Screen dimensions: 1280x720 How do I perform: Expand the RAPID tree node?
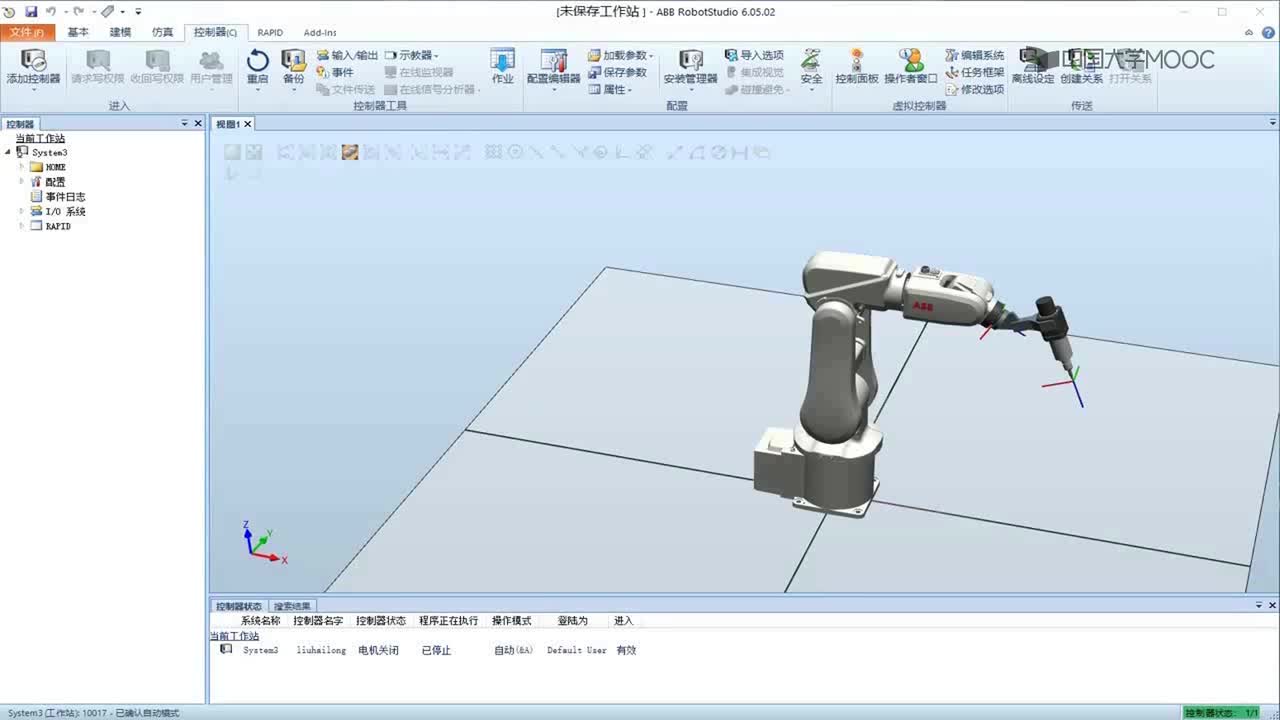(21, 226)
